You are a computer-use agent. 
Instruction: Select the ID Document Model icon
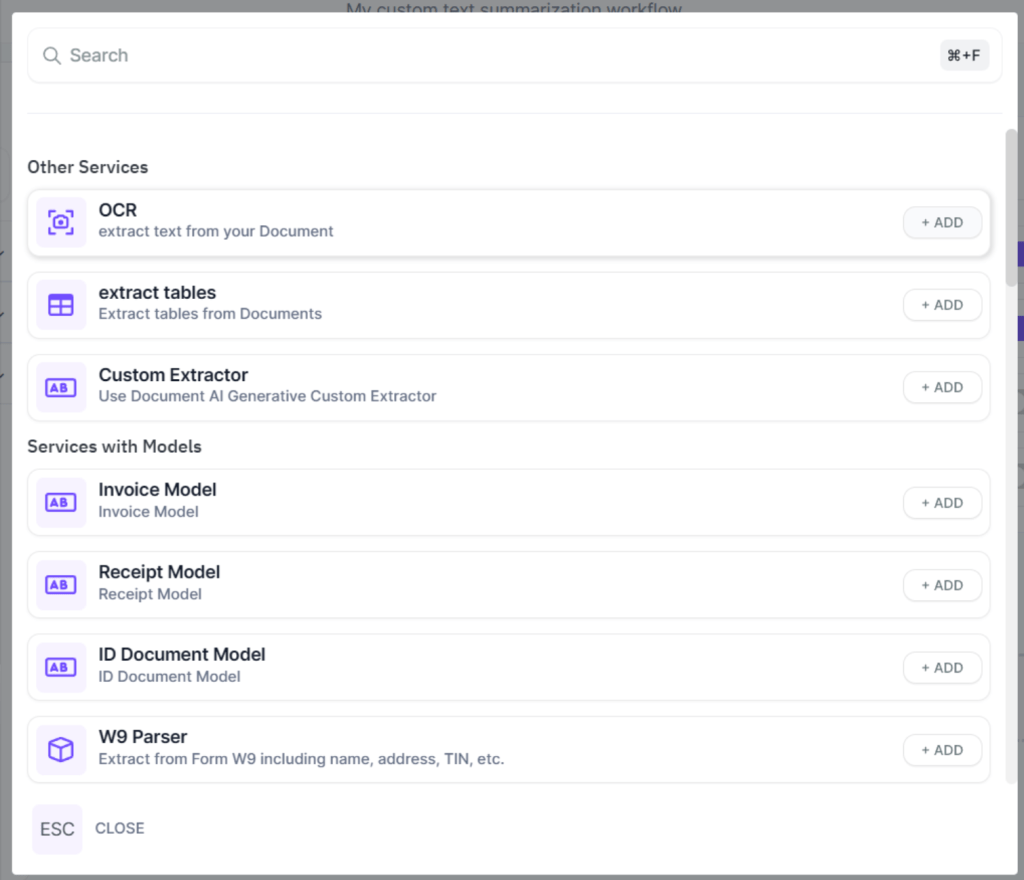pos(60,667)
